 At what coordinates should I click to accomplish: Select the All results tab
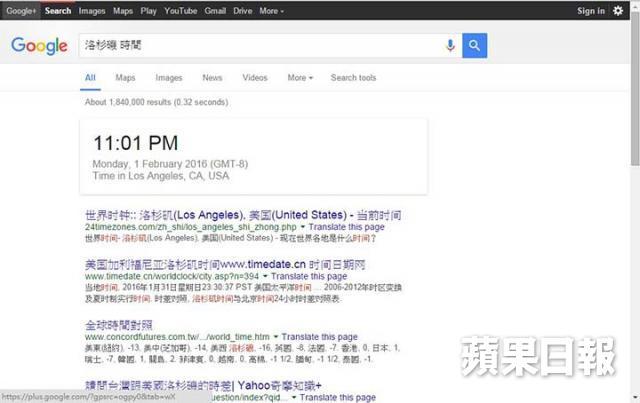90,78
